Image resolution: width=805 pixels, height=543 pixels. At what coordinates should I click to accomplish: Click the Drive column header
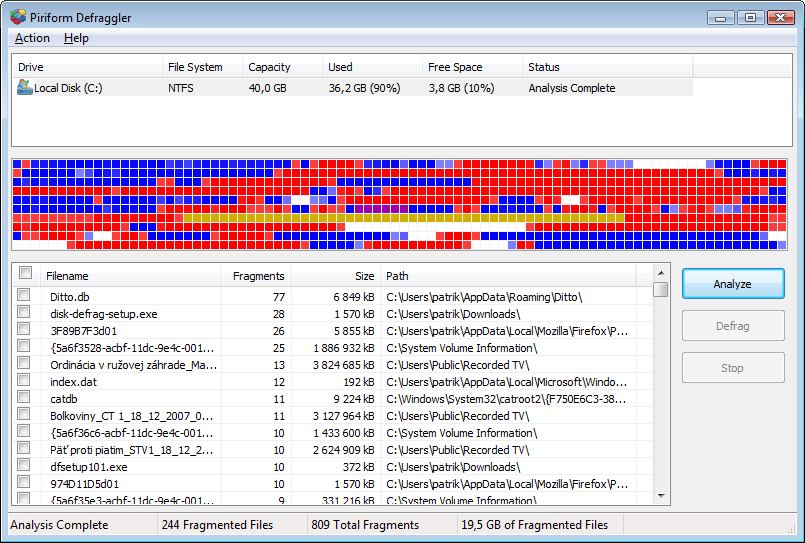click(87, 67)
